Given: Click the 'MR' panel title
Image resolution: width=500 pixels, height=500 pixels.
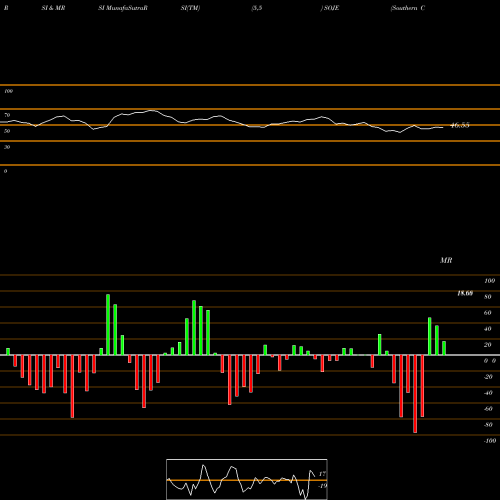Looking at the screenshot, I should 446,260.
